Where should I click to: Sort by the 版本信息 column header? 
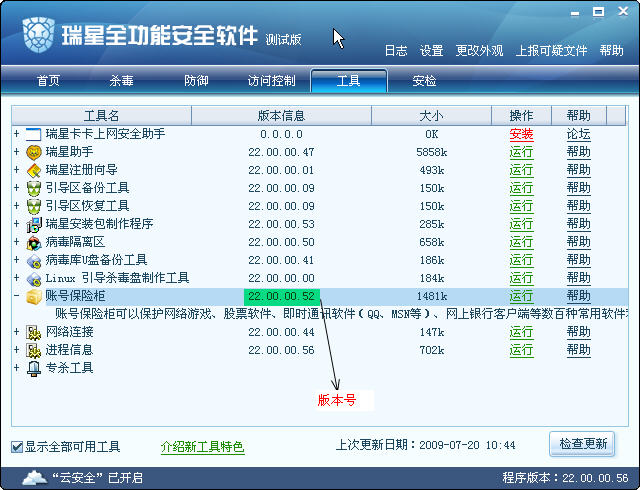pyautogui.click(x=281, y=116)
